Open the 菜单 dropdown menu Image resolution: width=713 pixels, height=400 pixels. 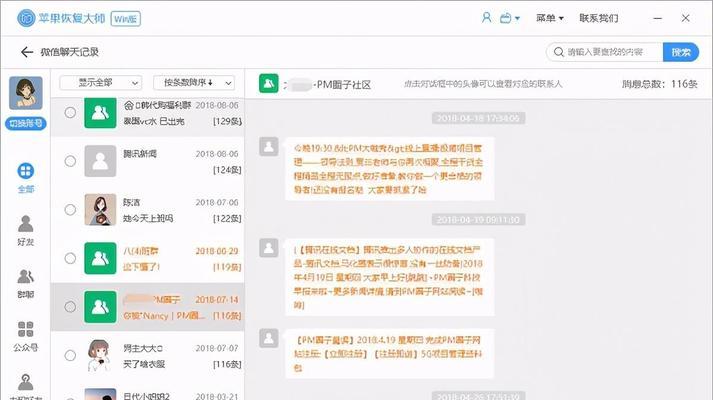(549, 18)
